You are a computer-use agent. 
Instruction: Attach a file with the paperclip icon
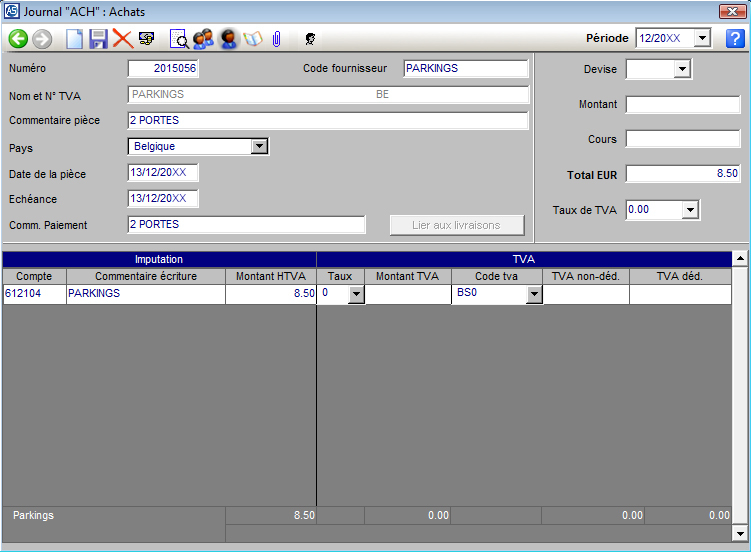pyautogui.click(x=276, y=39)
